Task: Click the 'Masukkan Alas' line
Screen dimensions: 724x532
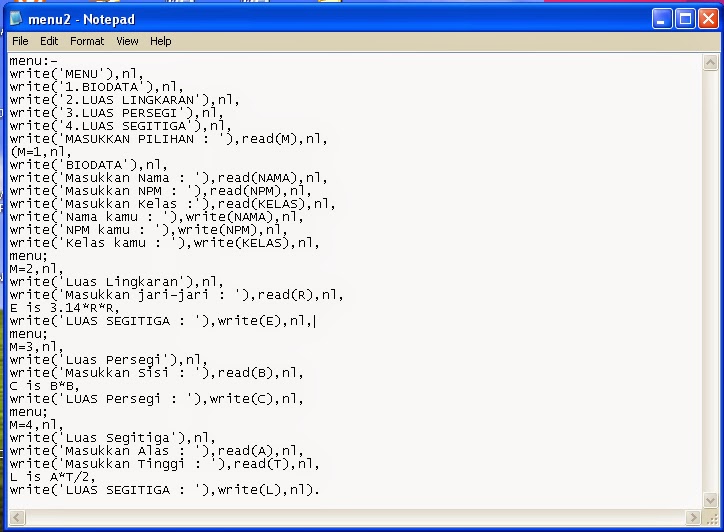Action: click(x=156, y=450)
